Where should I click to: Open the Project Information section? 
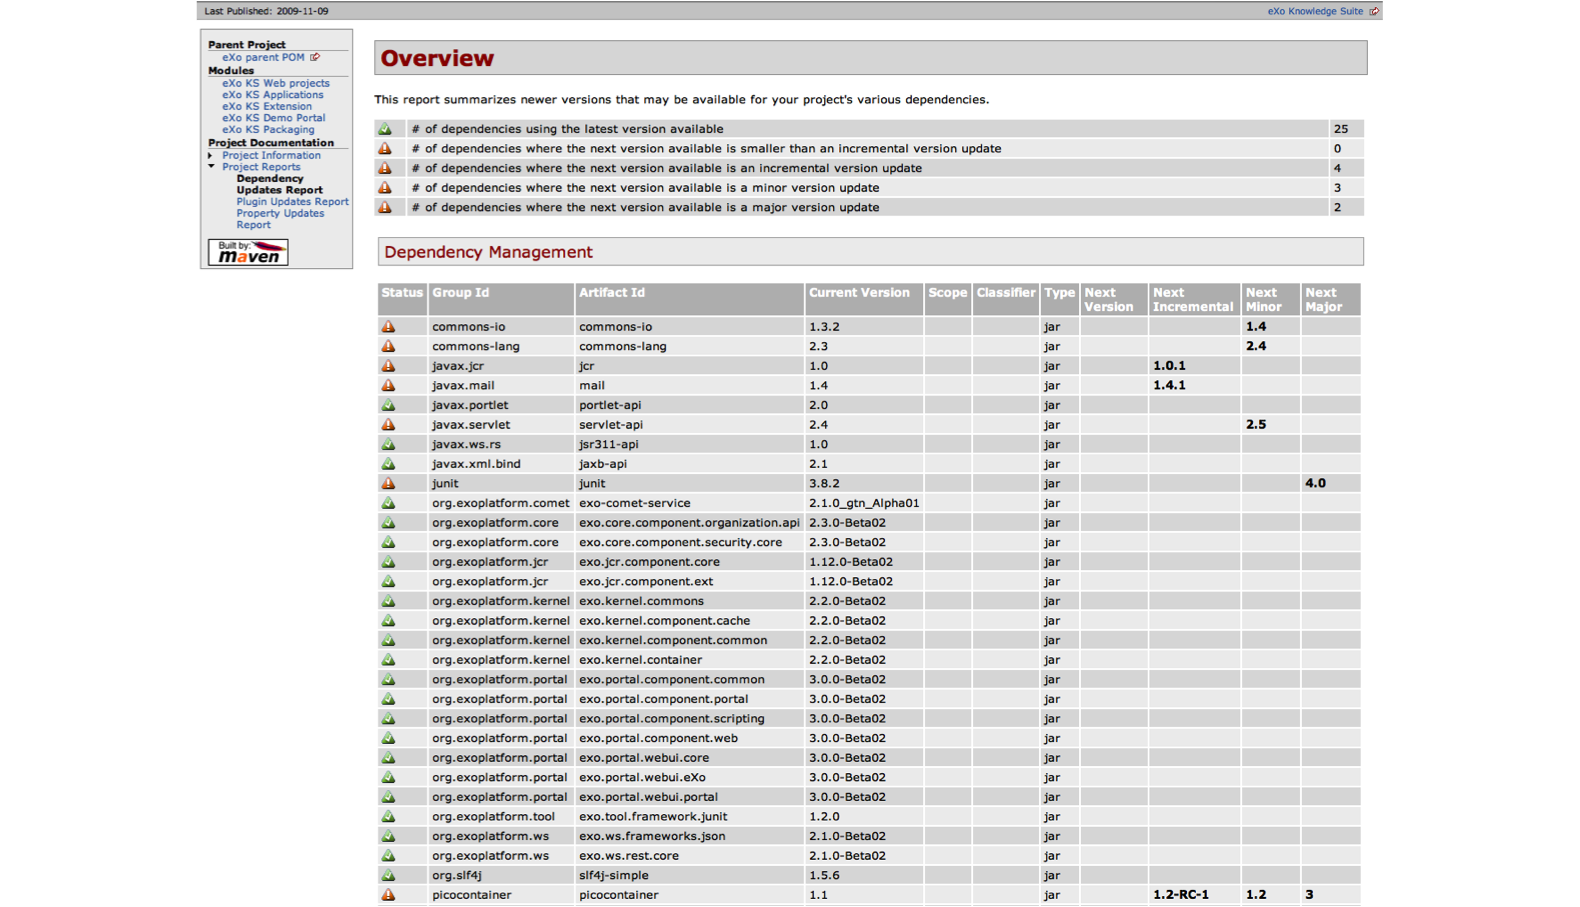(271, 156)
